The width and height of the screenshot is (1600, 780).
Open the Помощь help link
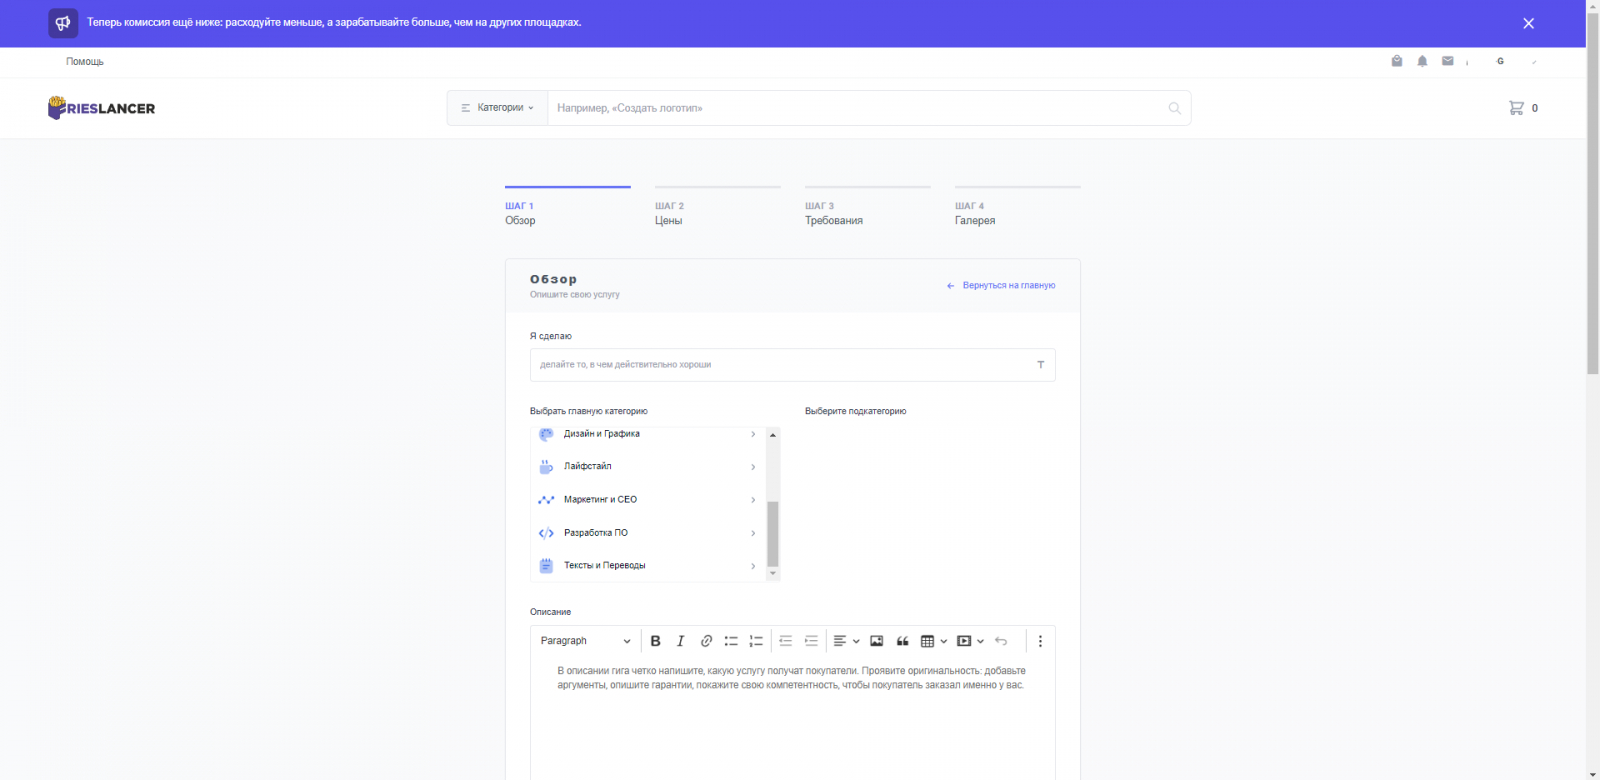[x=85, y=62]
